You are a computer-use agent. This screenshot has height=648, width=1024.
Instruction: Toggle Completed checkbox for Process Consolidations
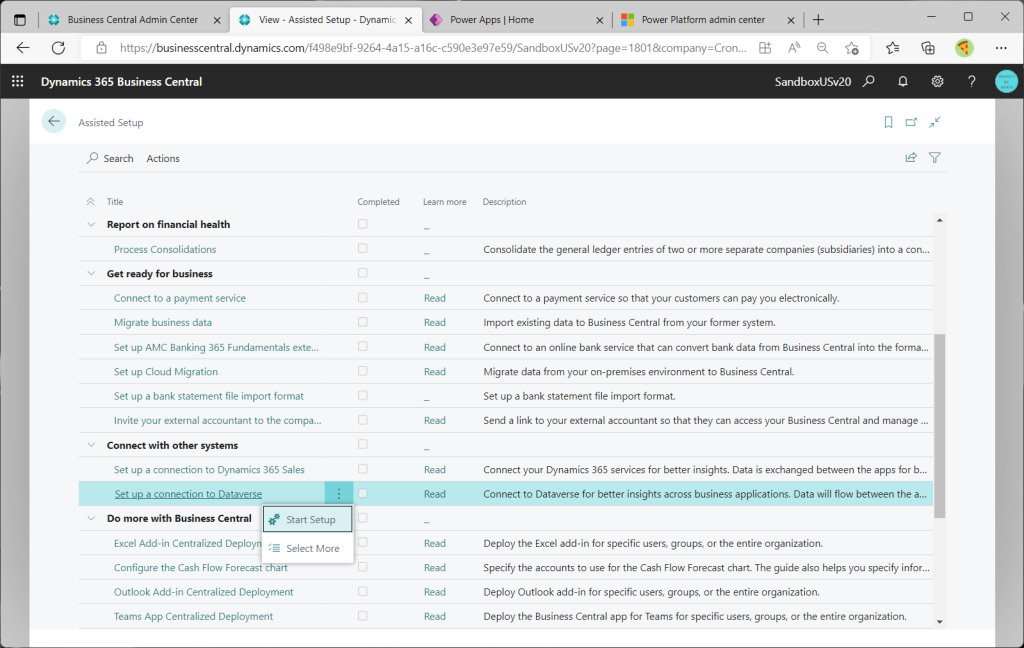point(362,248)
